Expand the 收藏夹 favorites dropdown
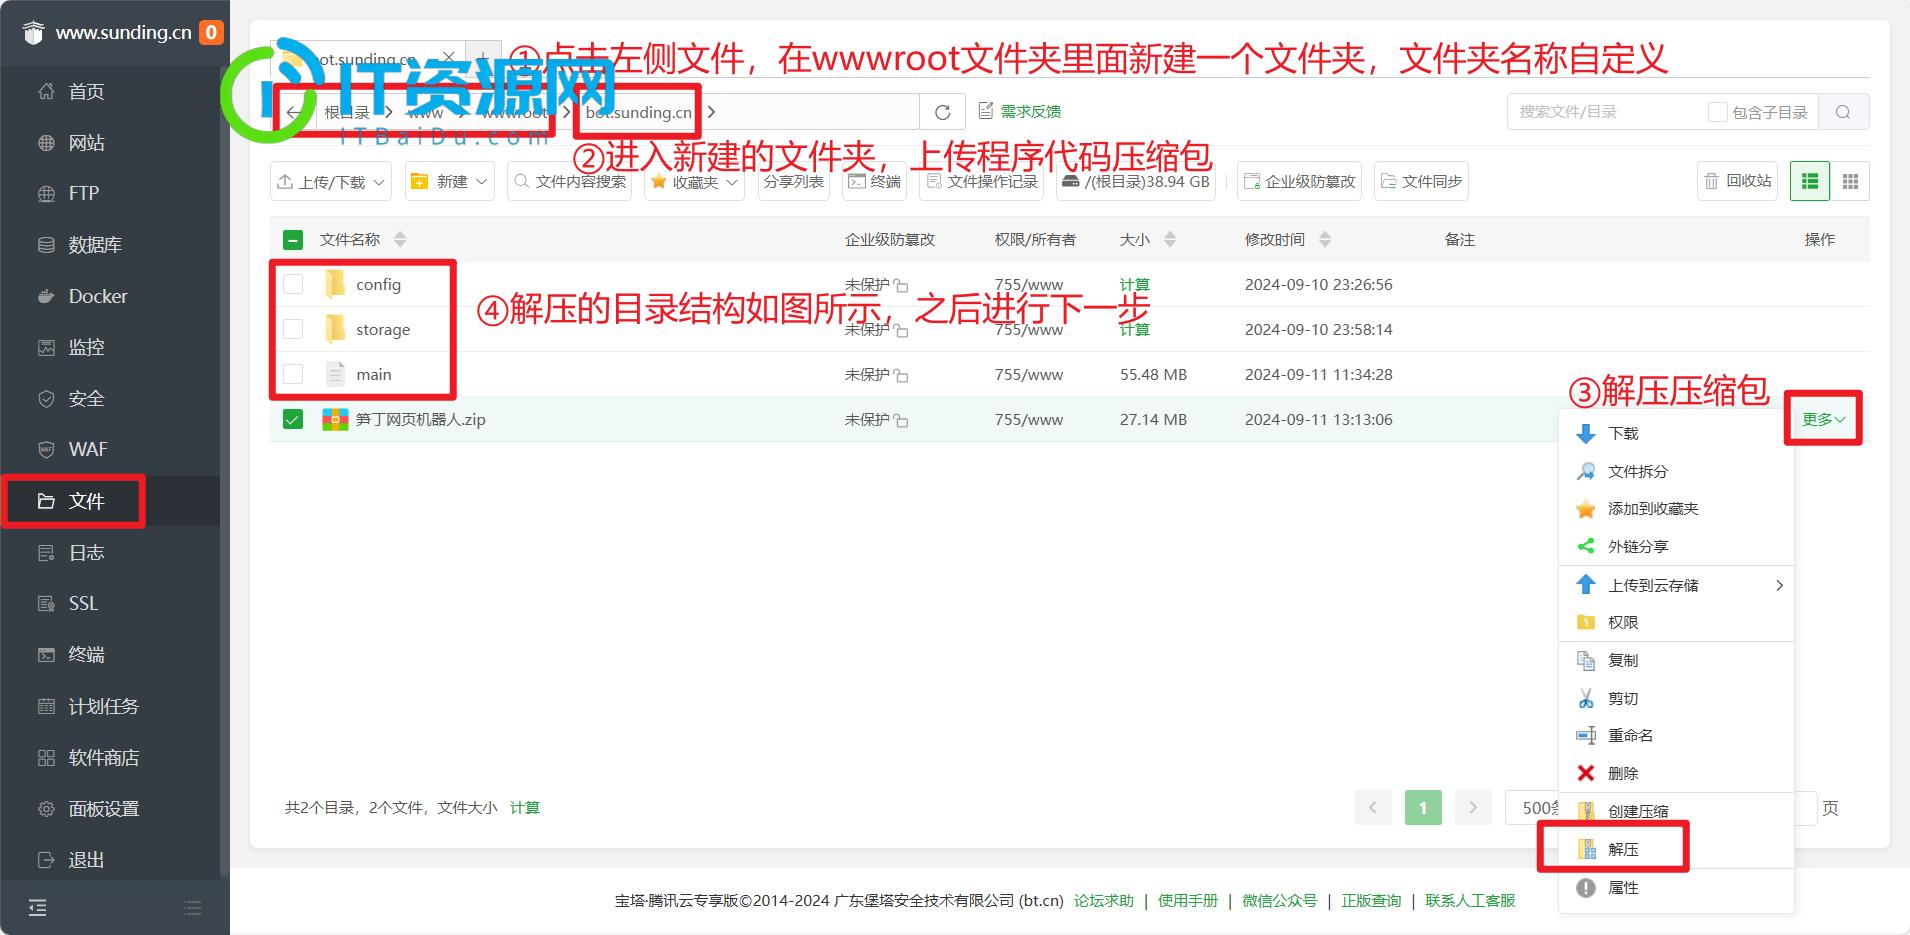The height and width of the screenshot is (935, 1910). point(694,181)
